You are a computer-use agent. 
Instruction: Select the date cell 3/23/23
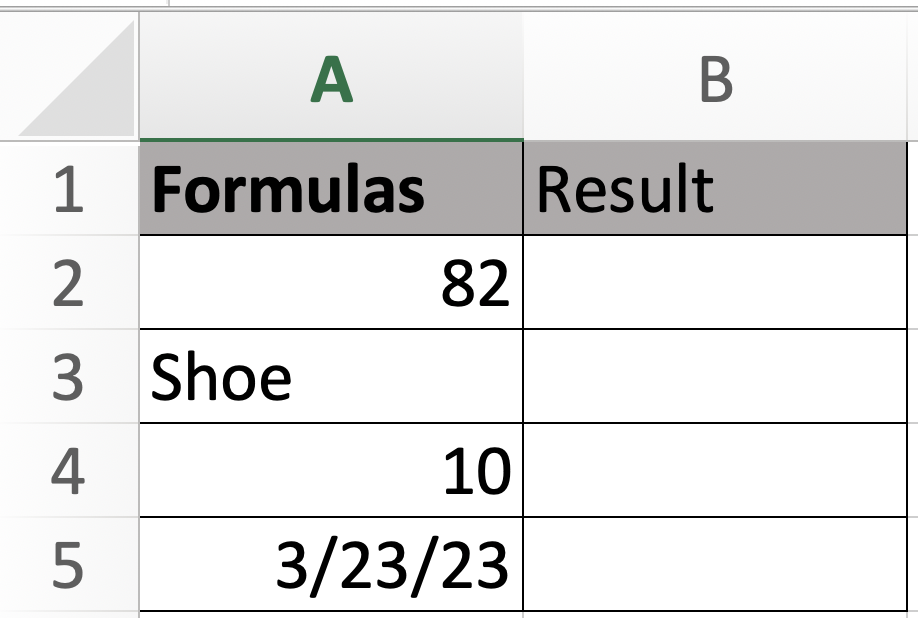click(x=331, y=565)
